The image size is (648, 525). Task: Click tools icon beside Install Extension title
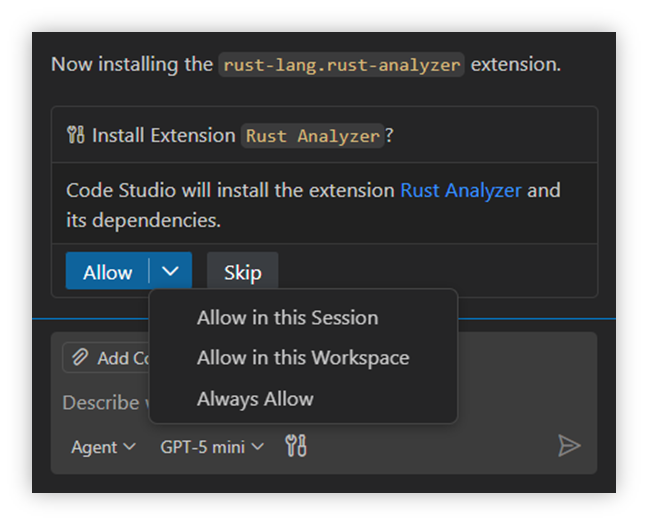[76, 136]
